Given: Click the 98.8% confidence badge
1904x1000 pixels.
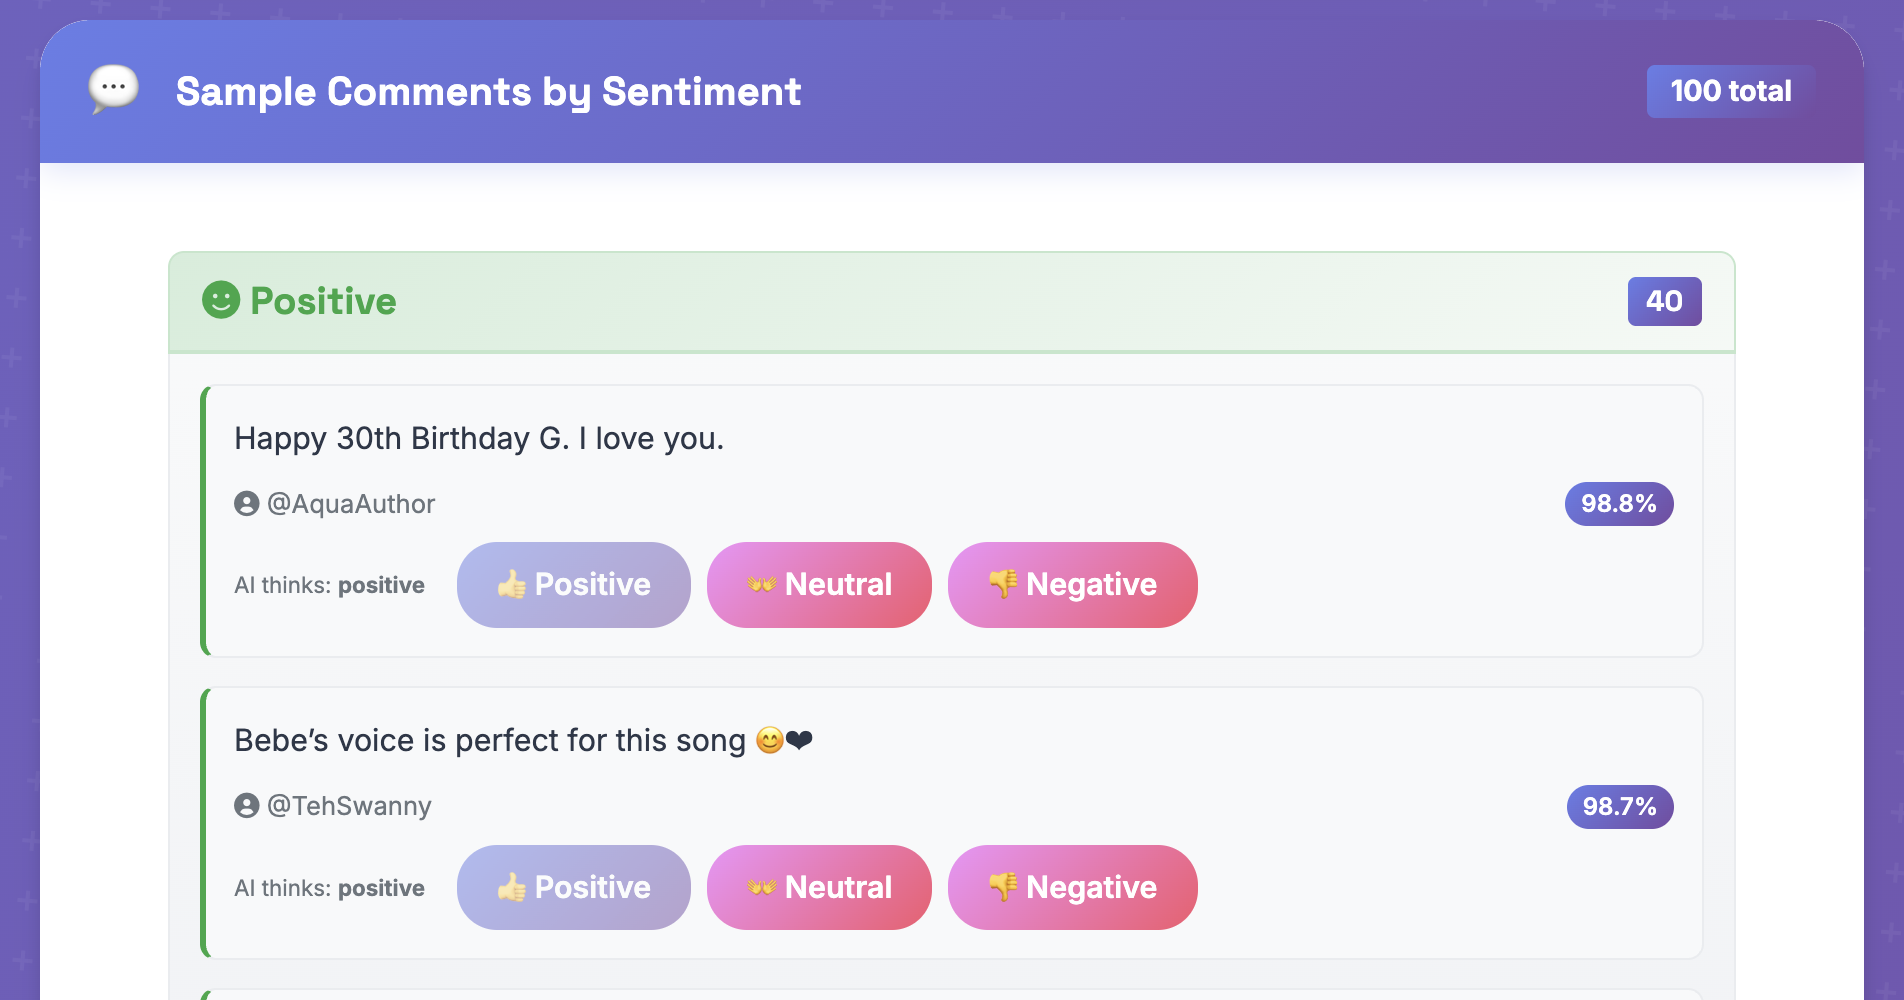Looking at the screenshot, I should coord(1618,504).
